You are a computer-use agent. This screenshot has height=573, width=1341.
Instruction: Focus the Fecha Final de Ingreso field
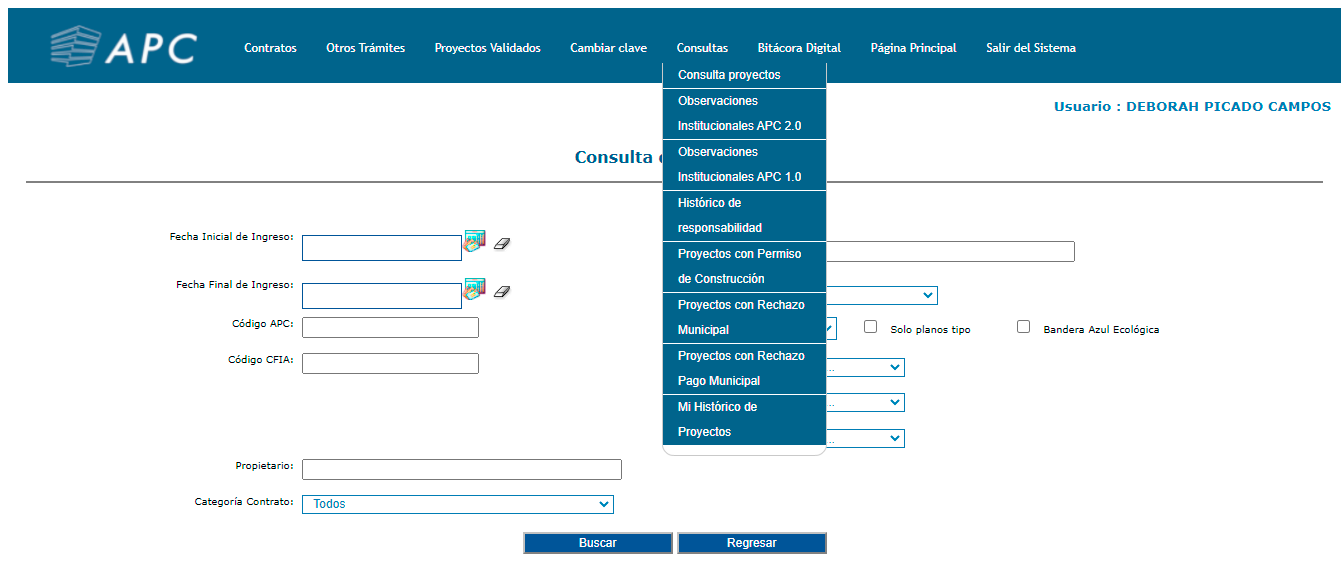tap(382, 296)
